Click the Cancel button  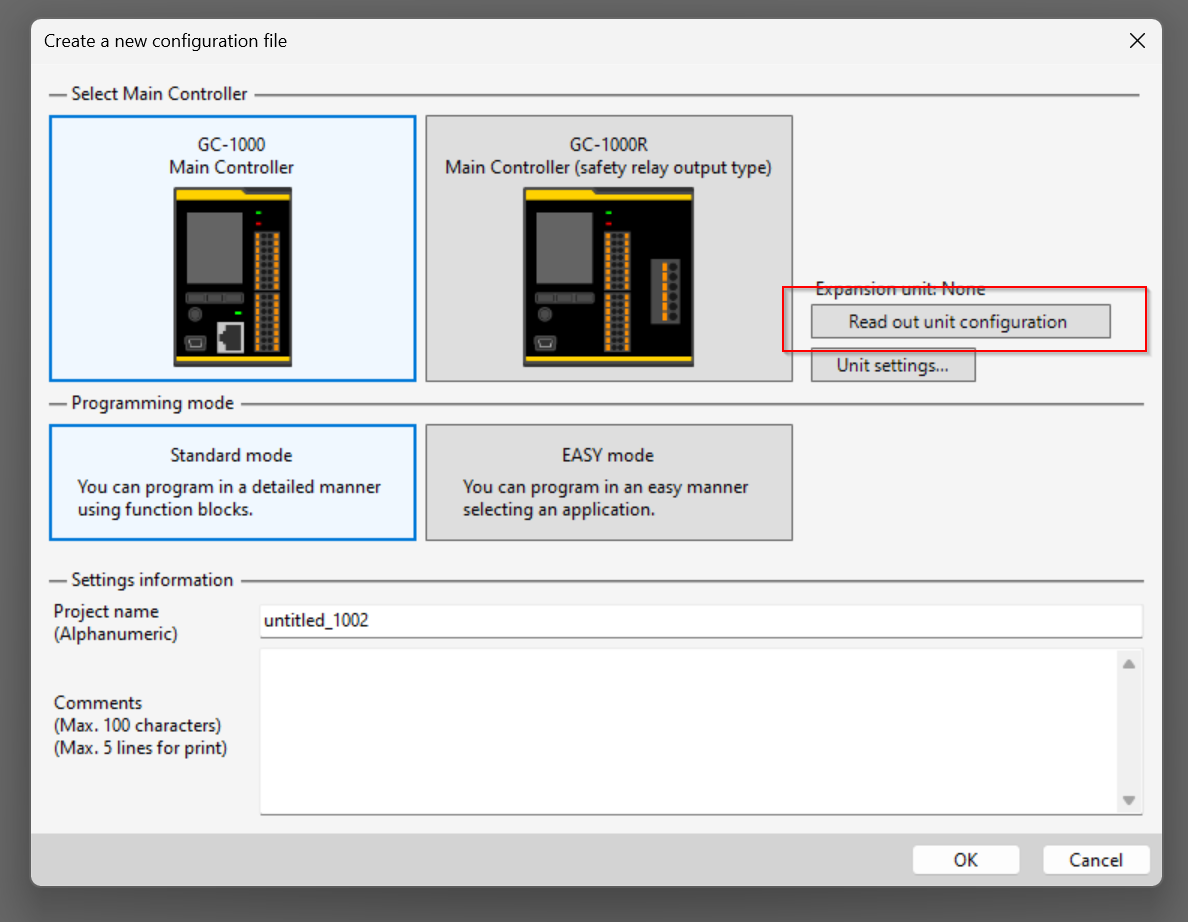point(1096,860)
